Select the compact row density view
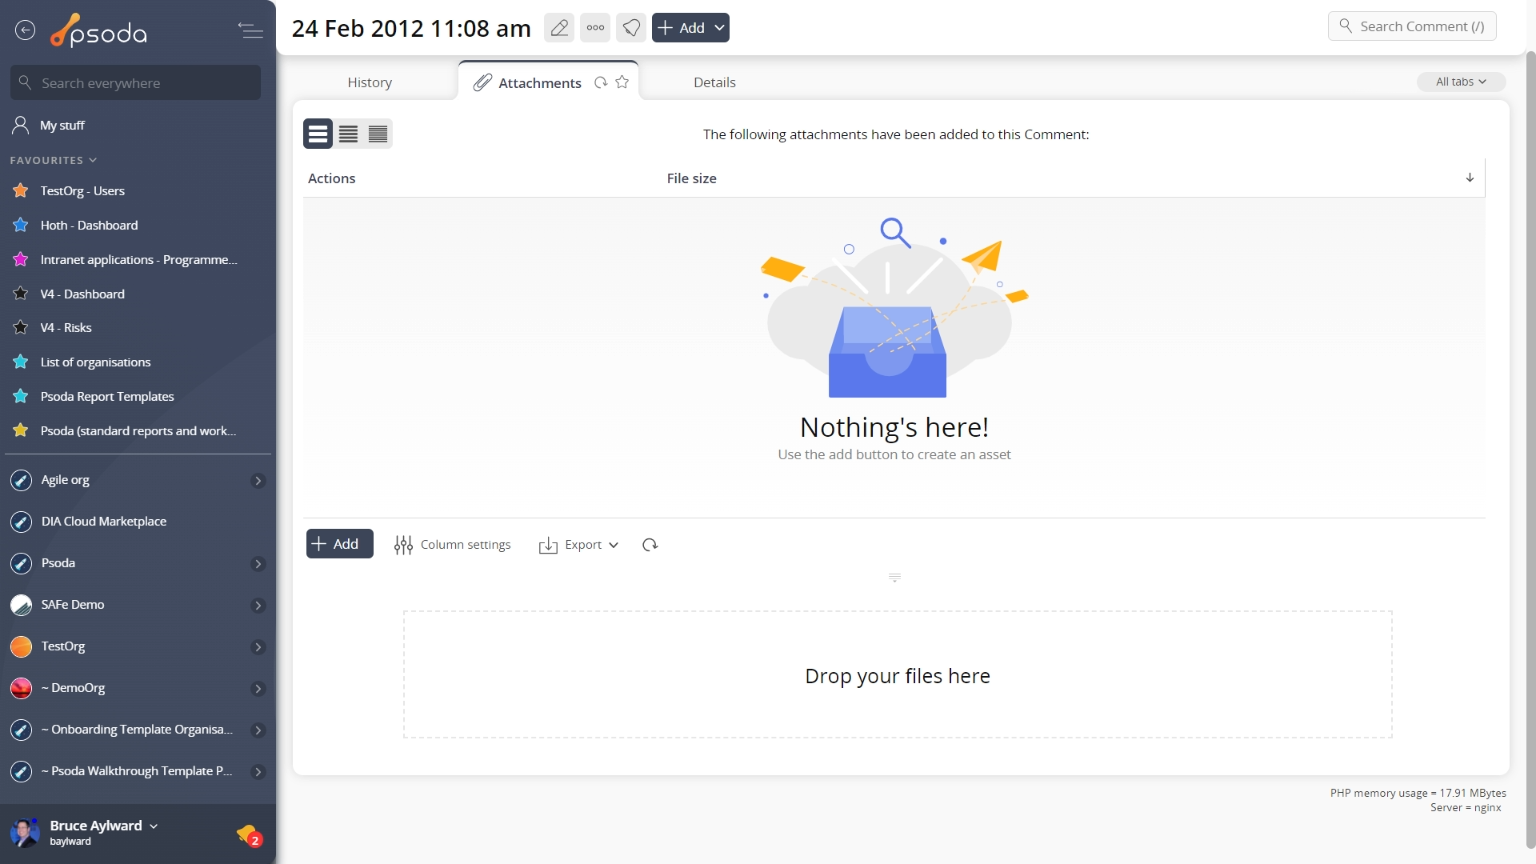This screenshot has height=864, width=1536. click(x=378, y=134)
